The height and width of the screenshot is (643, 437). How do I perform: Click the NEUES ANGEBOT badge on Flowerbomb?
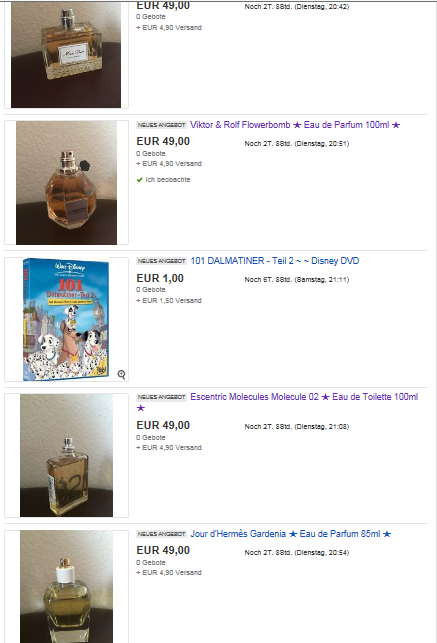point(162,125)
